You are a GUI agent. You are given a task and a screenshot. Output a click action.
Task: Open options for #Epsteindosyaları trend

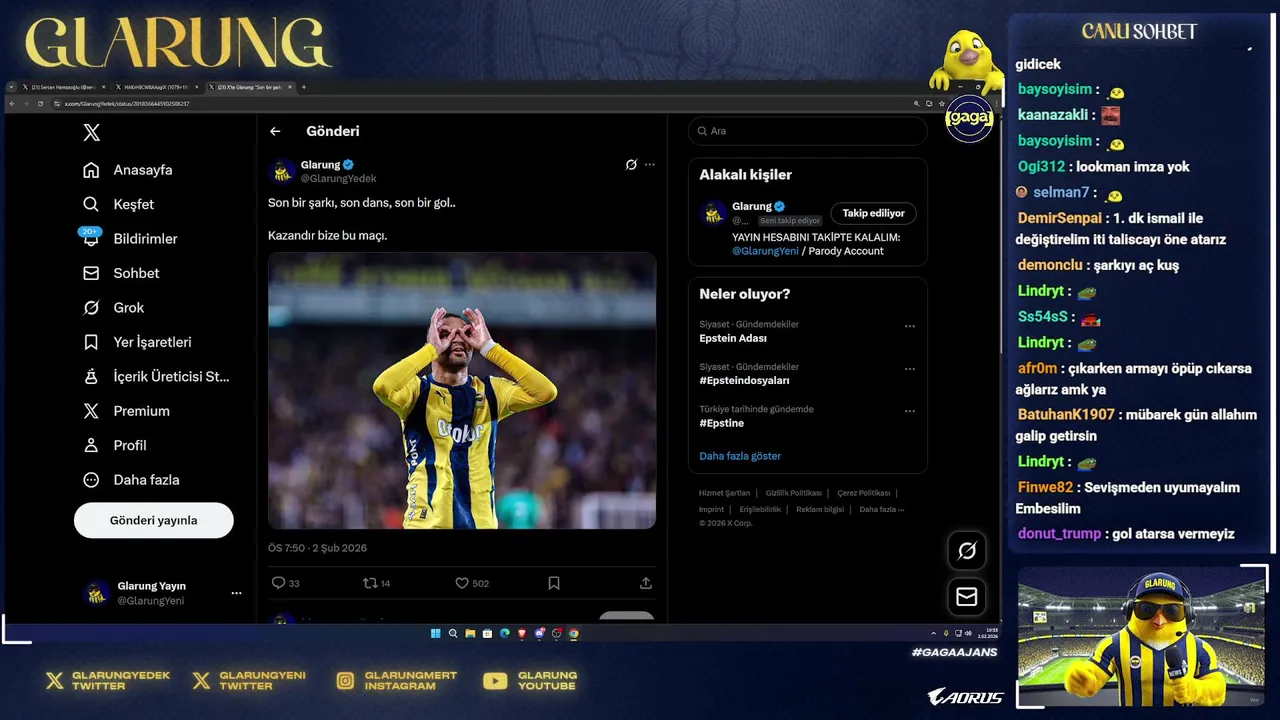(x=910, y=369)
